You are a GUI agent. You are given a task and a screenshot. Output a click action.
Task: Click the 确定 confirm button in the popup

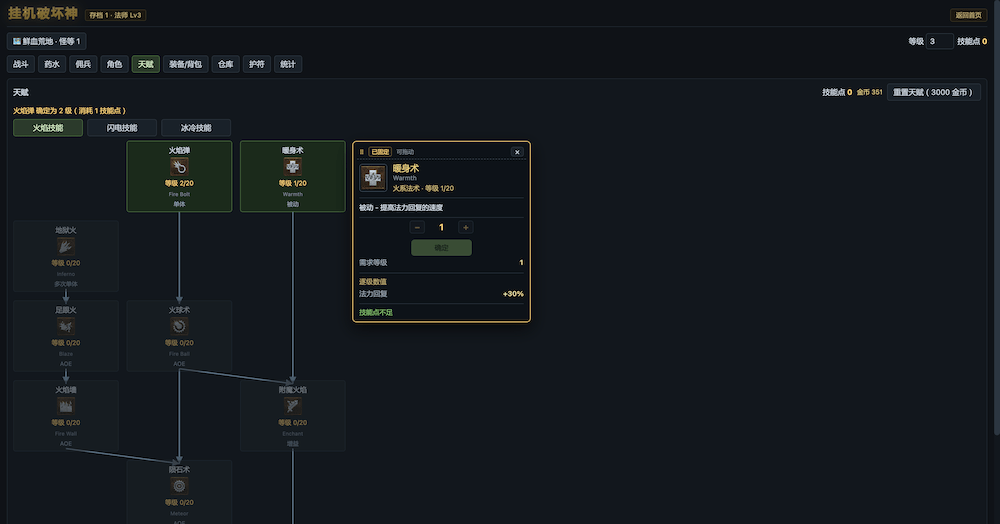click(x=441, y=247)
